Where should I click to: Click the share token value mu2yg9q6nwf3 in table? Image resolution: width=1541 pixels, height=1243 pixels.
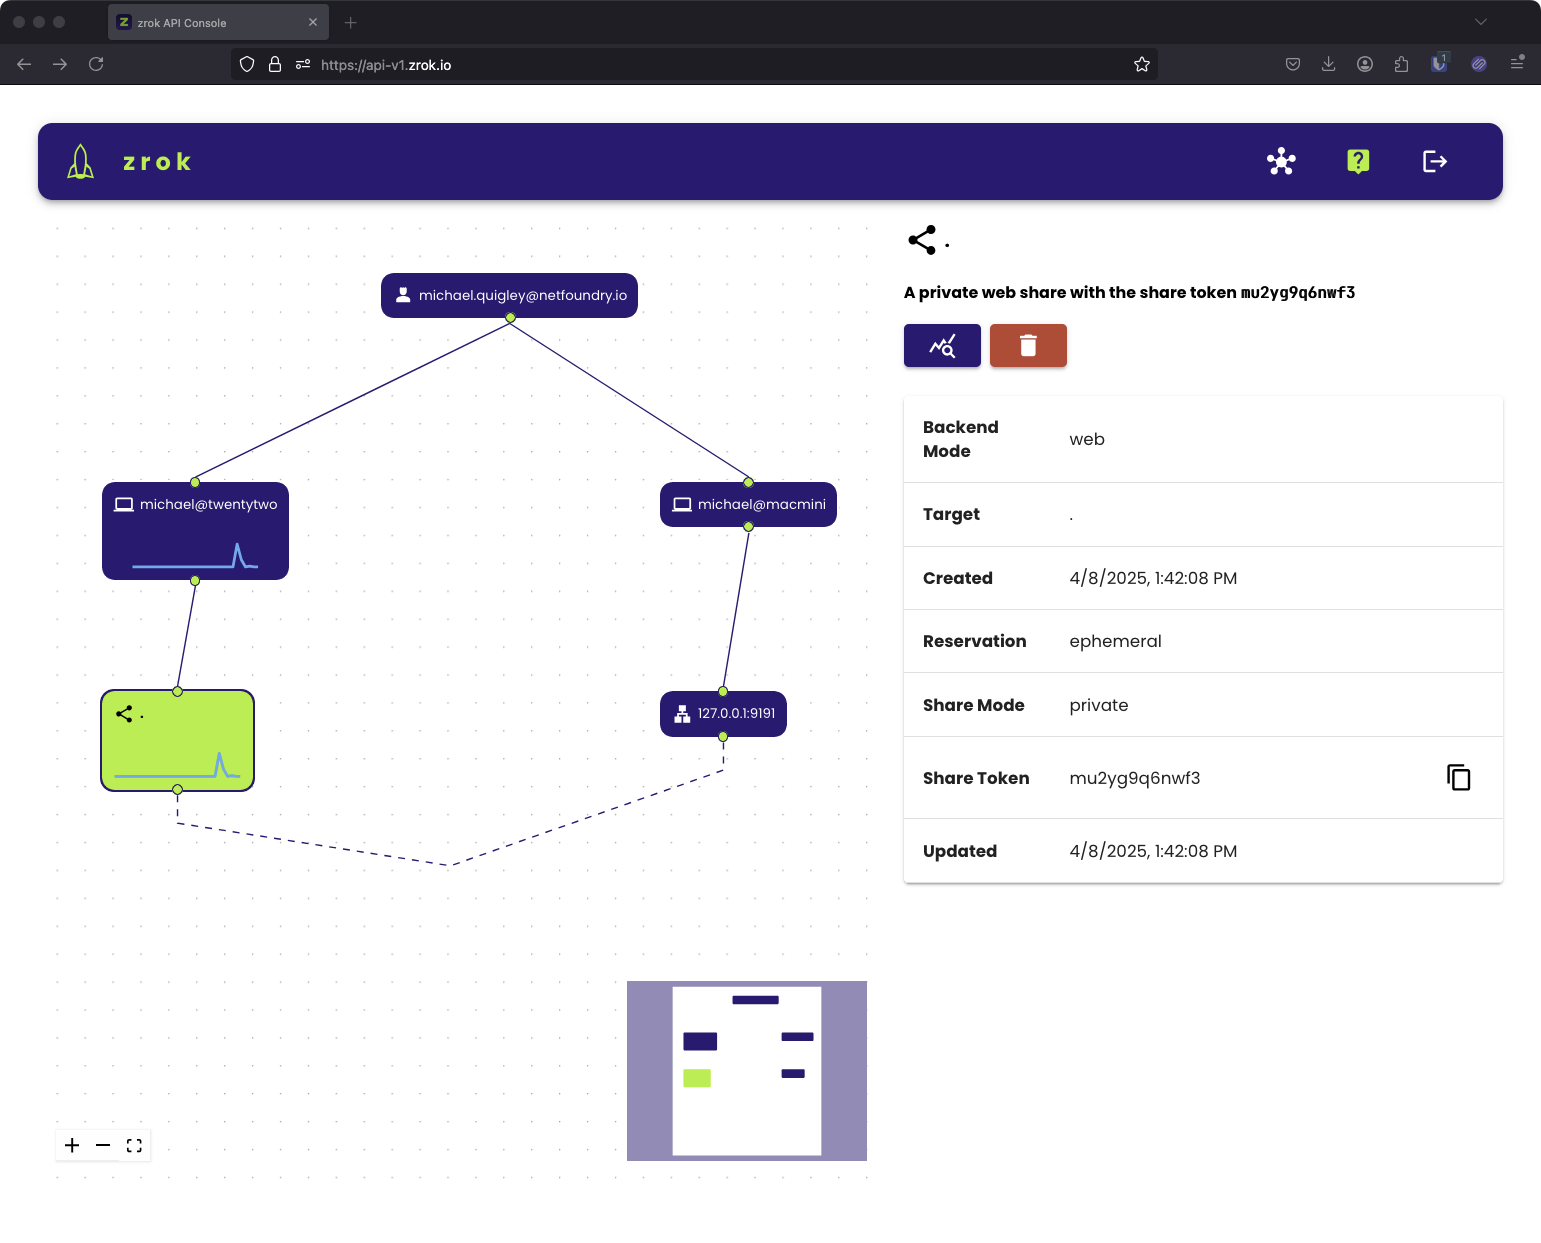click(1135, 778)
